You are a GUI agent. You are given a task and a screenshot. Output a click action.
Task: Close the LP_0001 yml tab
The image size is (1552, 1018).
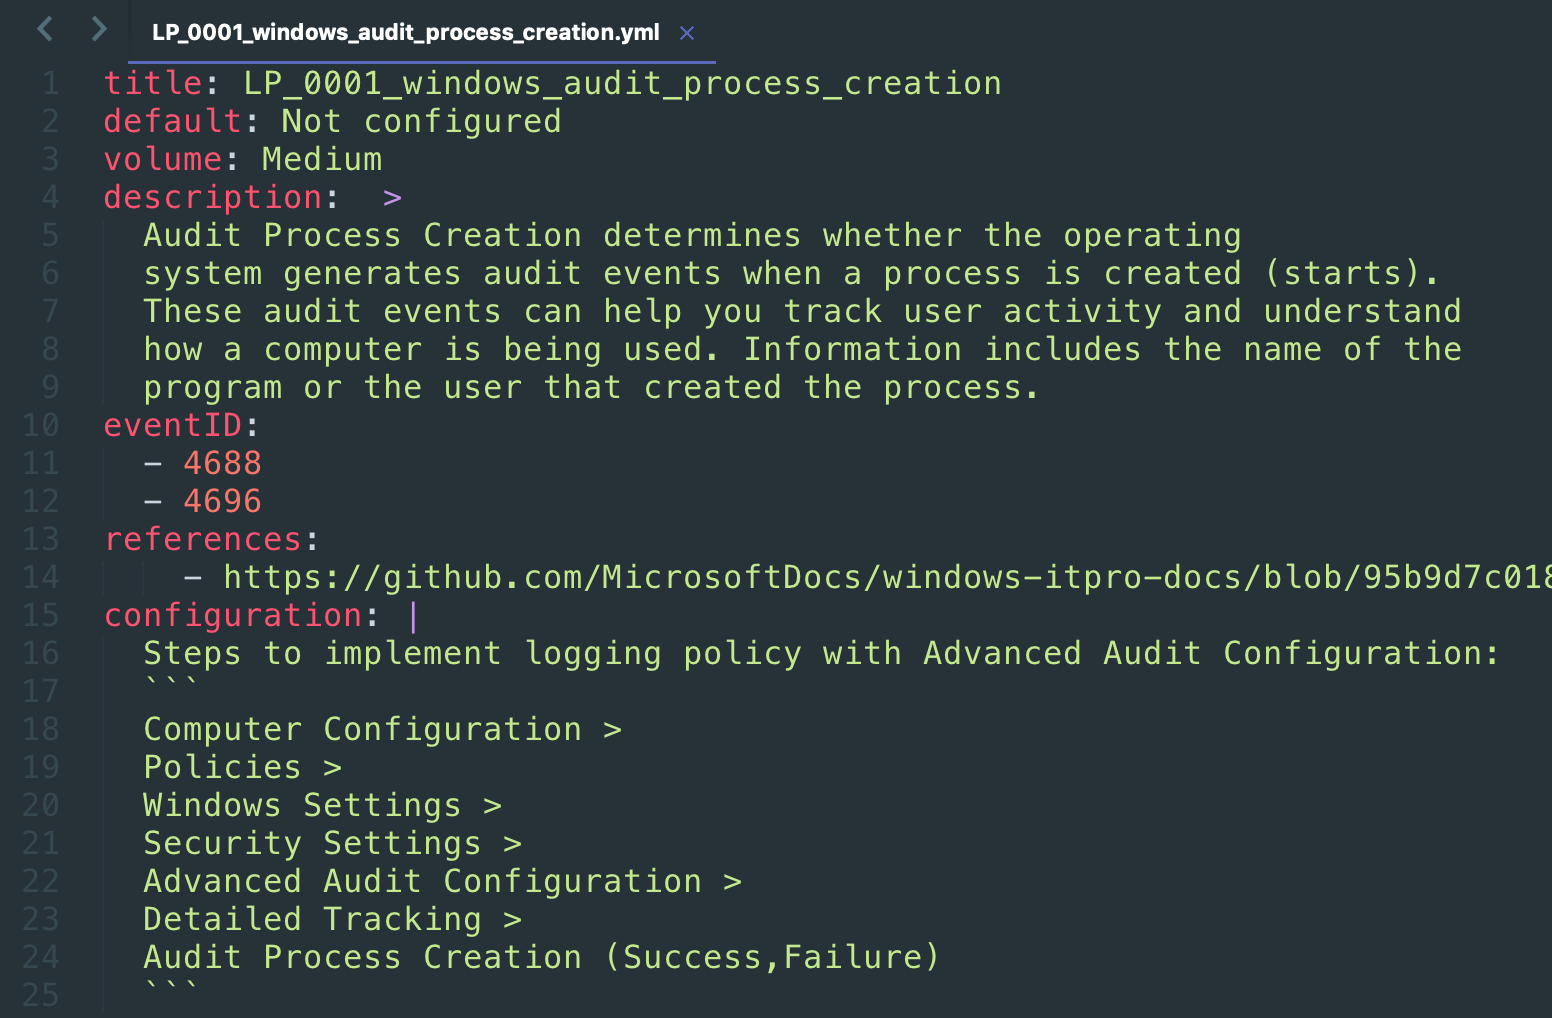pyautogui.click(x=687, y=33)
